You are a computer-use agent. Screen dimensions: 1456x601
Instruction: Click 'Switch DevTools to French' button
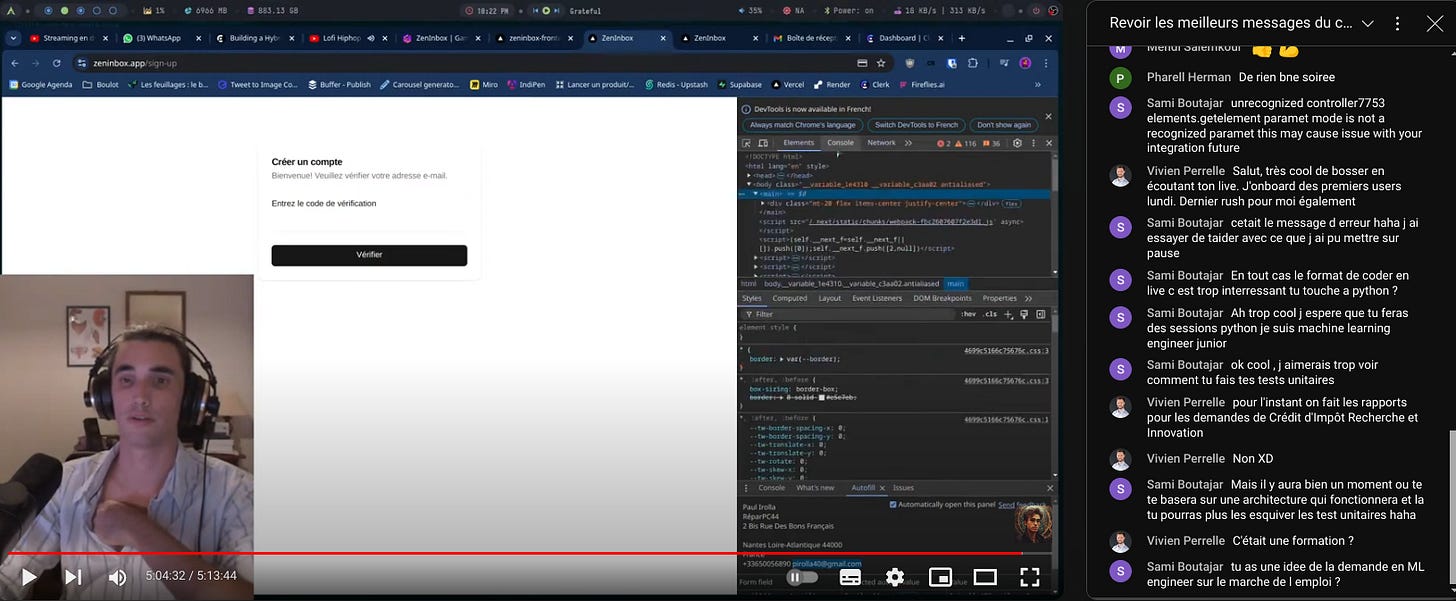pos(916,125)
